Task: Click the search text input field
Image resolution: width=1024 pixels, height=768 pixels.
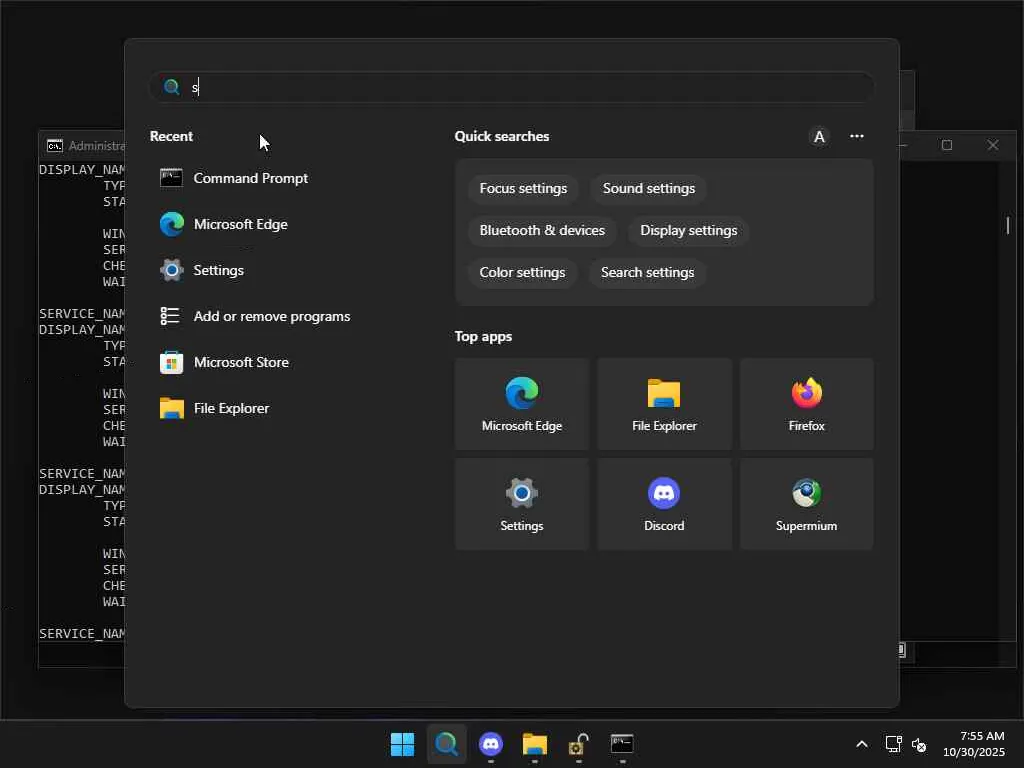Action: click(x=511, y=87)
